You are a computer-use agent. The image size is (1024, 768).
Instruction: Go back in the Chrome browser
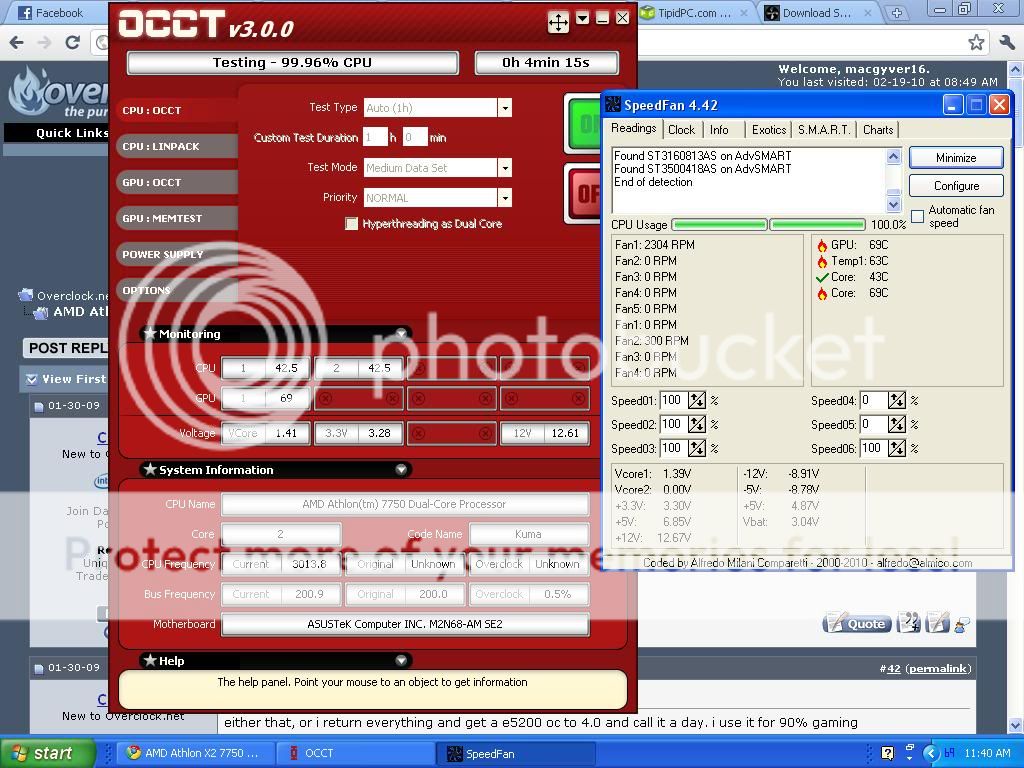pyautogui.click(x=16, y=43)
